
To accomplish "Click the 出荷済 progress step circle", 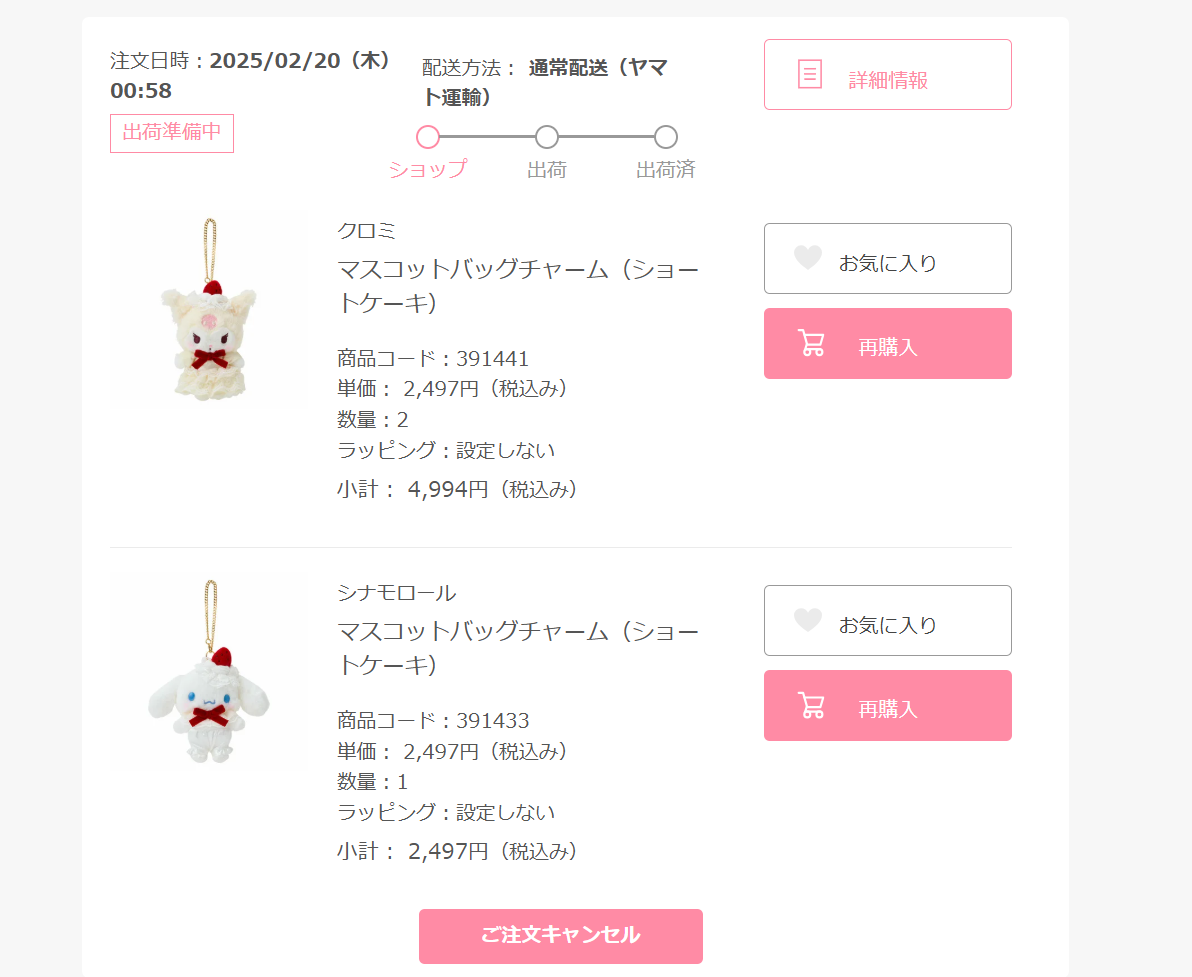I will (x=666, y=138).
